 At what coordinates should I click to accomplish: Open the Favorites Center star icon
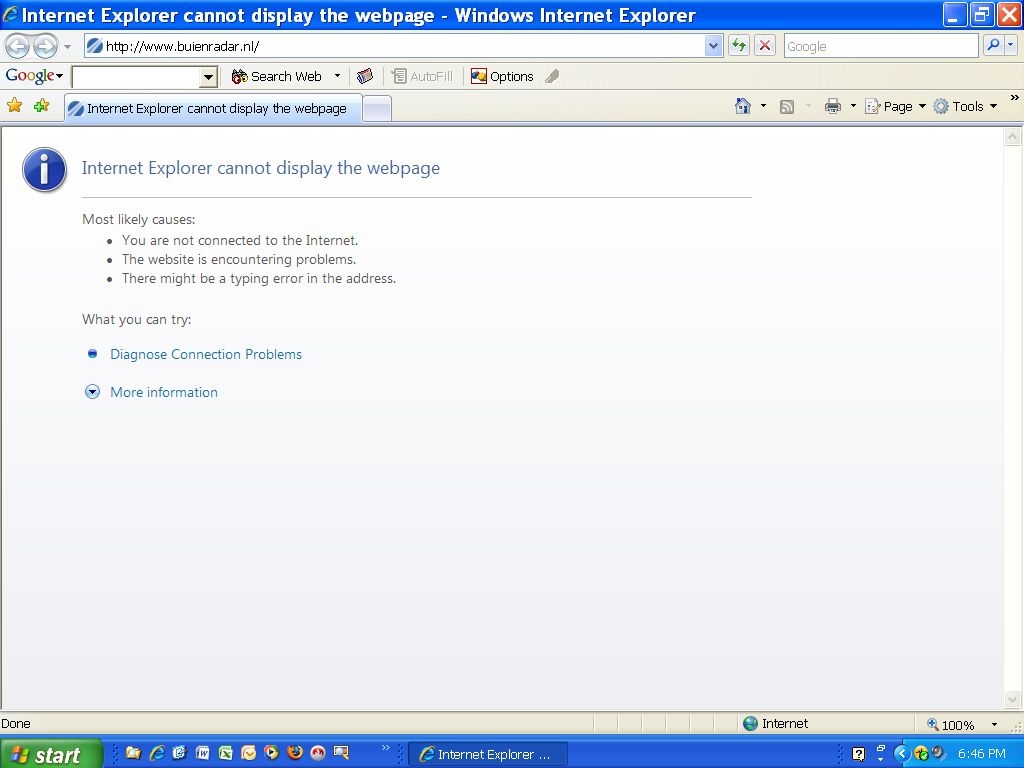(x=14, y=105)
